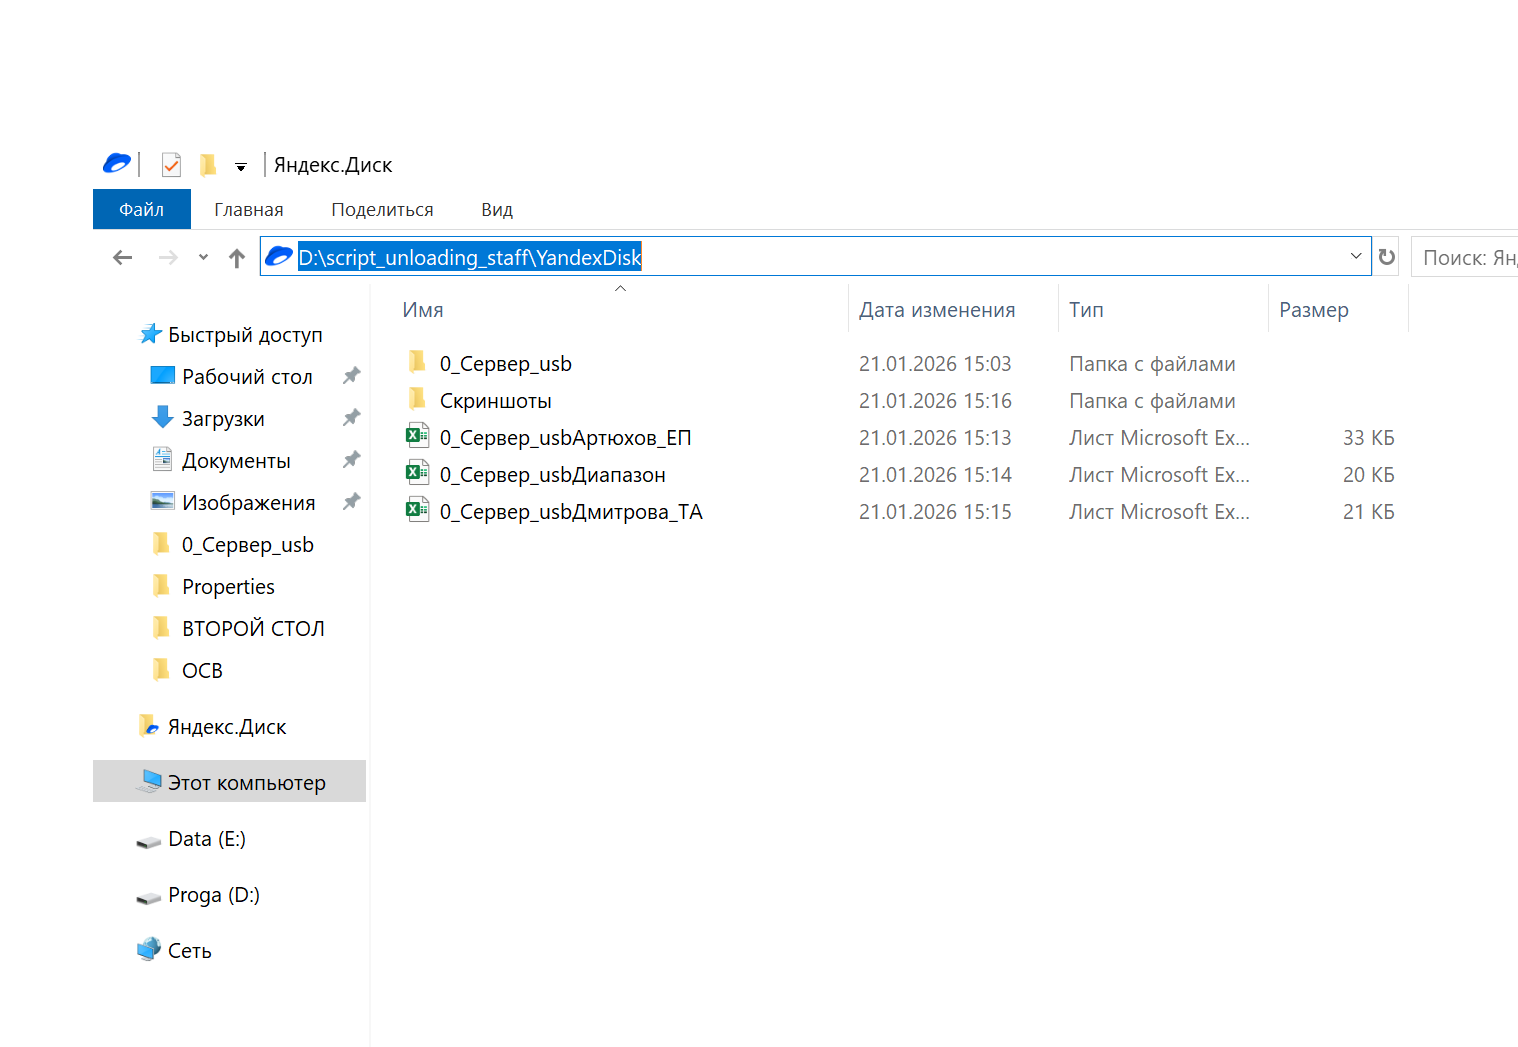
Task: Open the Excel file 0_Сервер_usbАртюхов_ЕП
Action: pyautogui.click(x=565, y=438)
